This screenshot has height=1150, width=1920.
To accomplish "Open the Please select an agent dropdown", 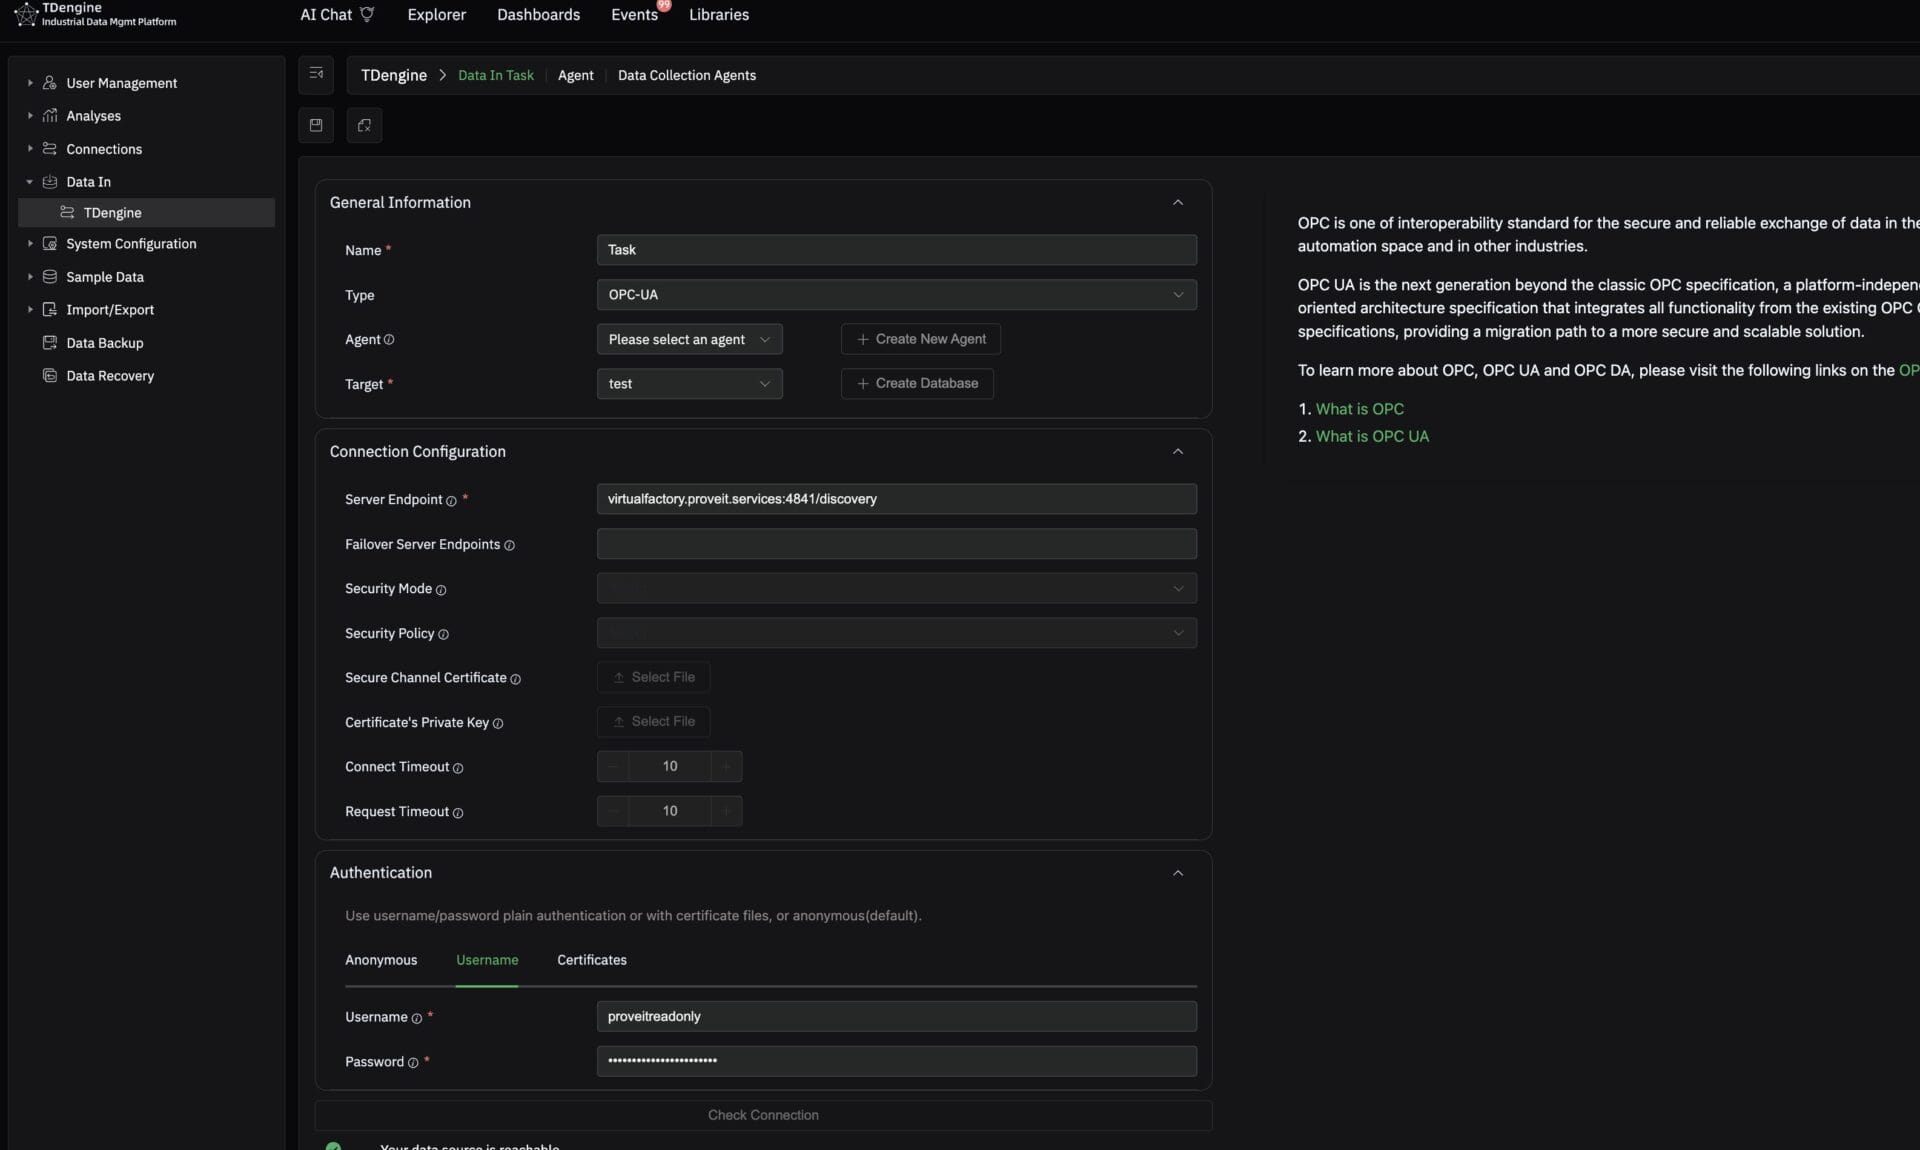I will pos(689,340).
